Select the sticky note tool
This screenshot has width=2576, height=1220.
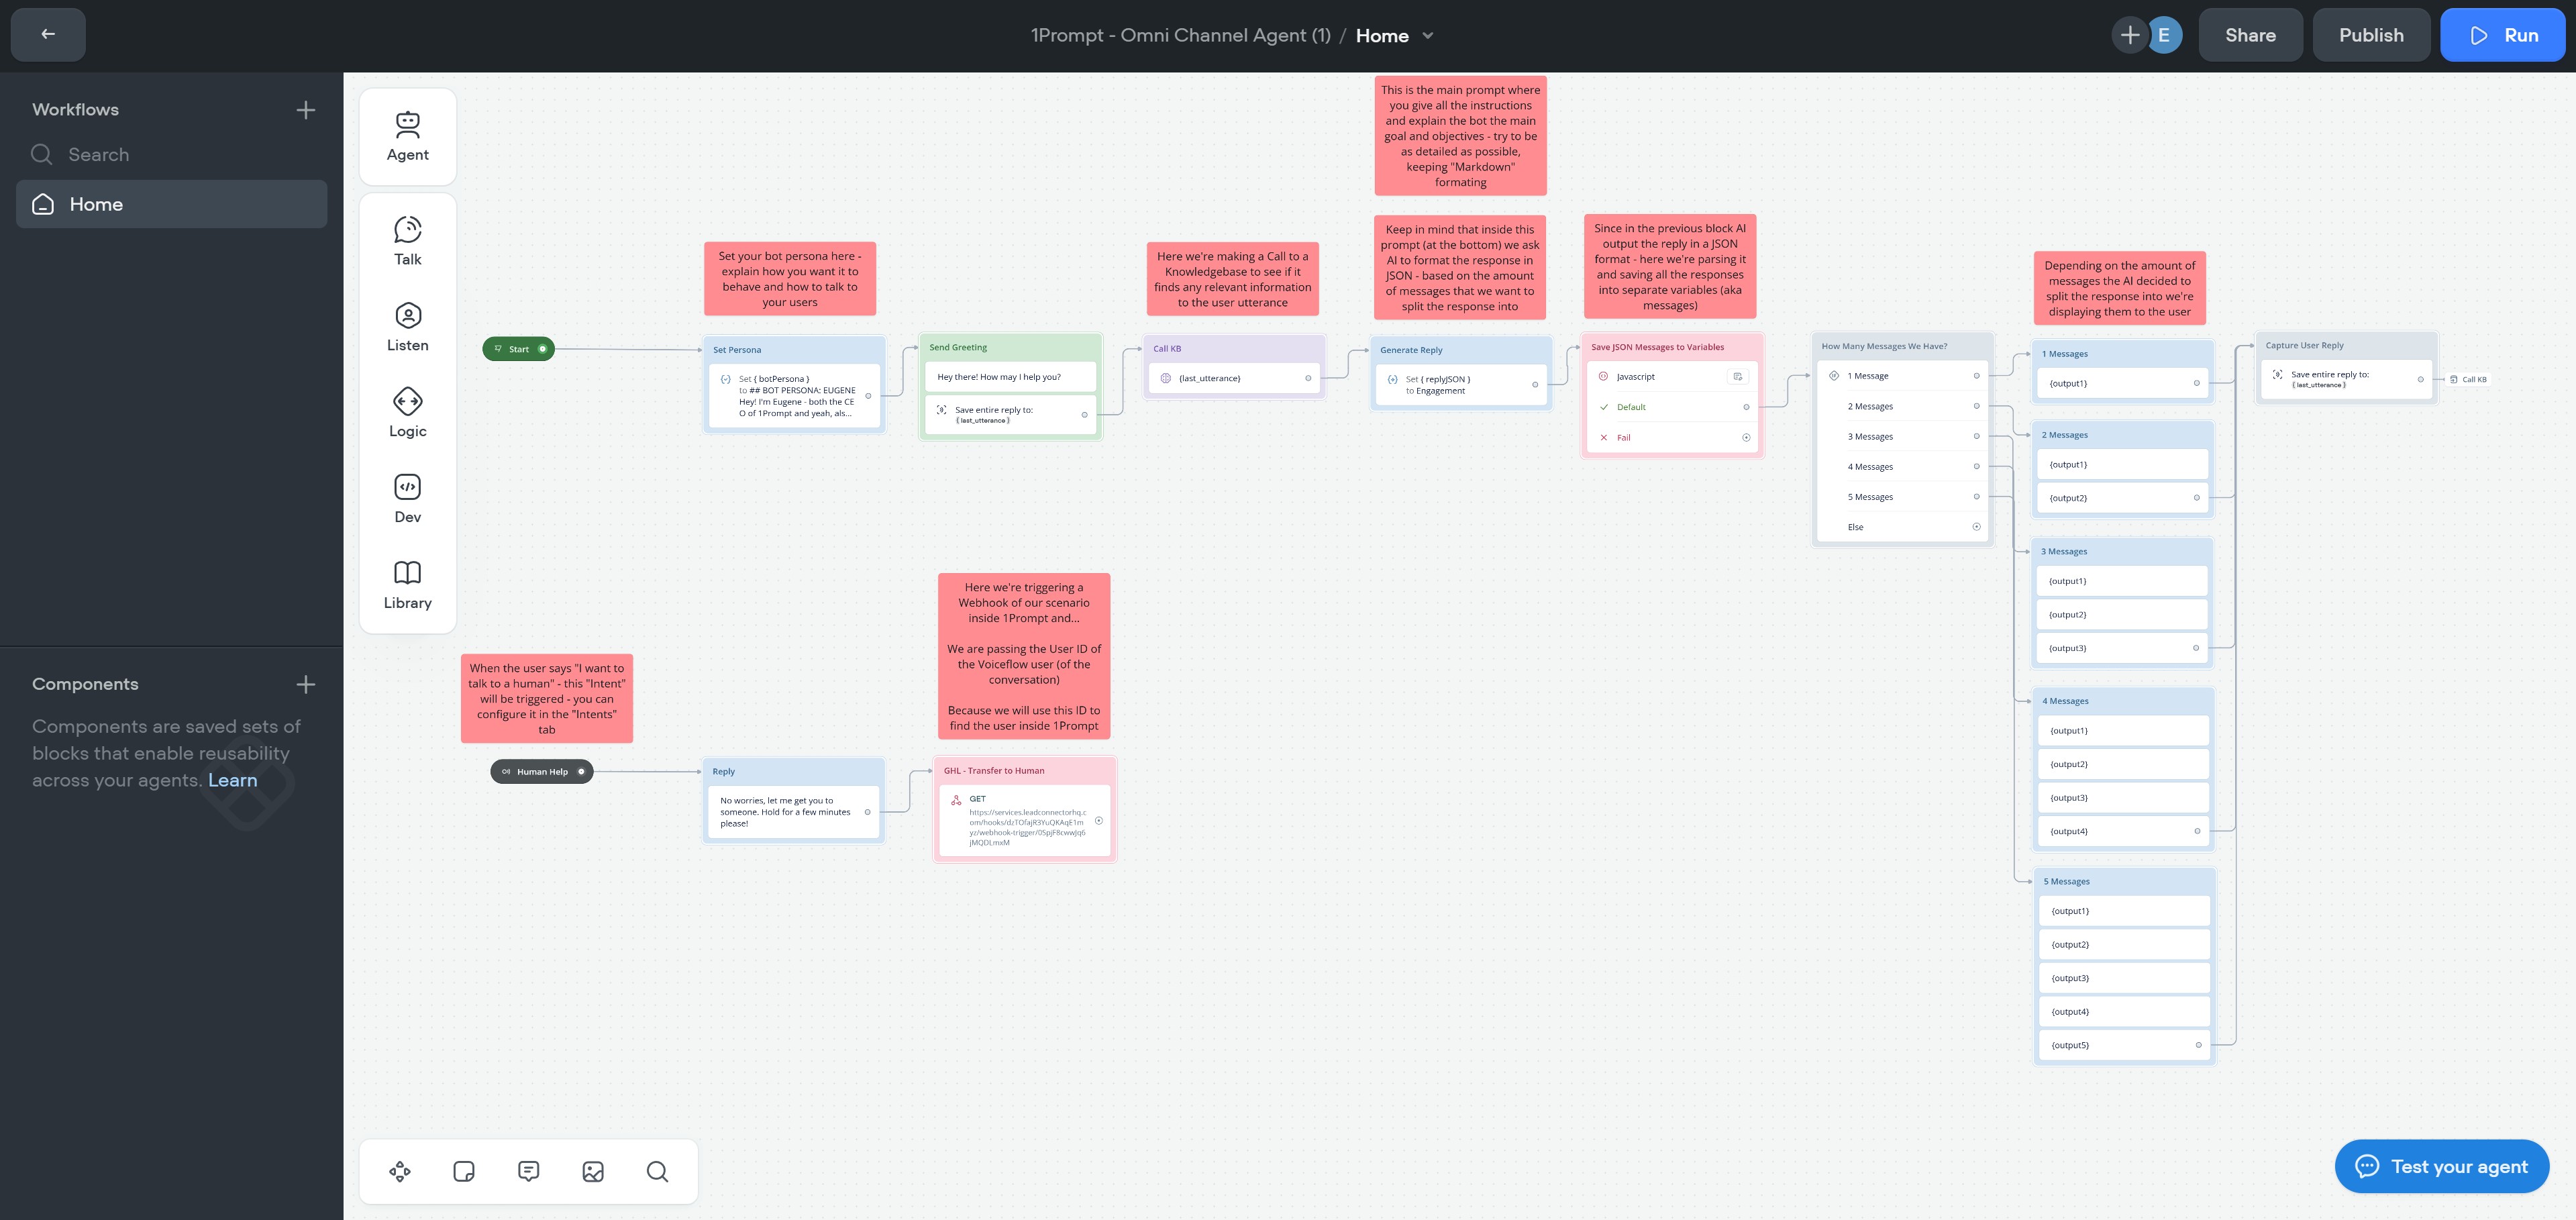coord(464,1171)
